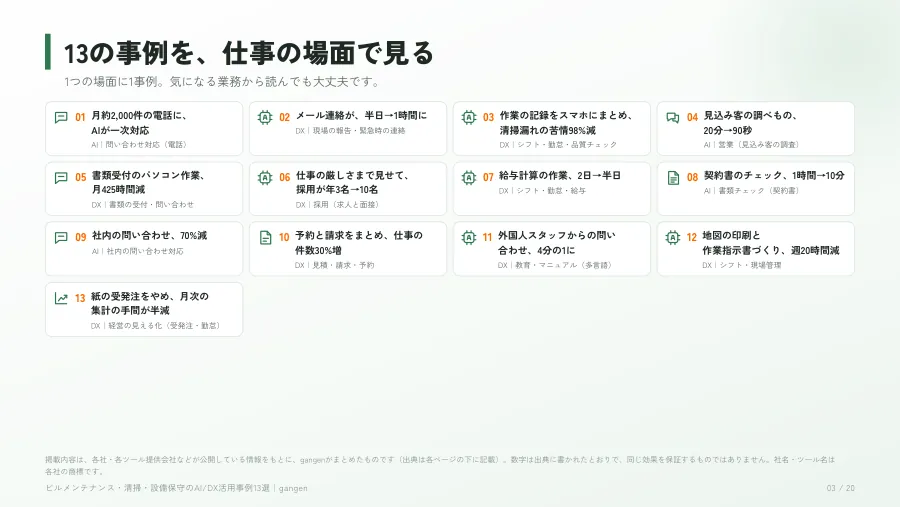Click the document icon on card 08

[x=673, y=178]
